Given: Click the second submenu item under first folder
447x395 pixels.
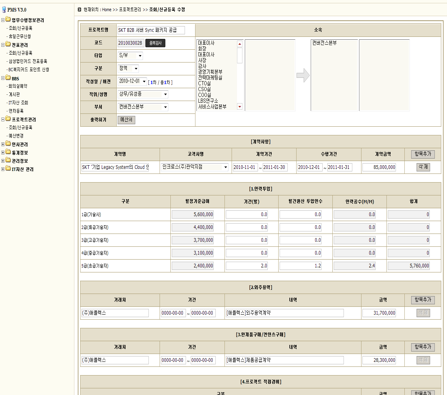Looking at the screenshot, I should point(20,36).
